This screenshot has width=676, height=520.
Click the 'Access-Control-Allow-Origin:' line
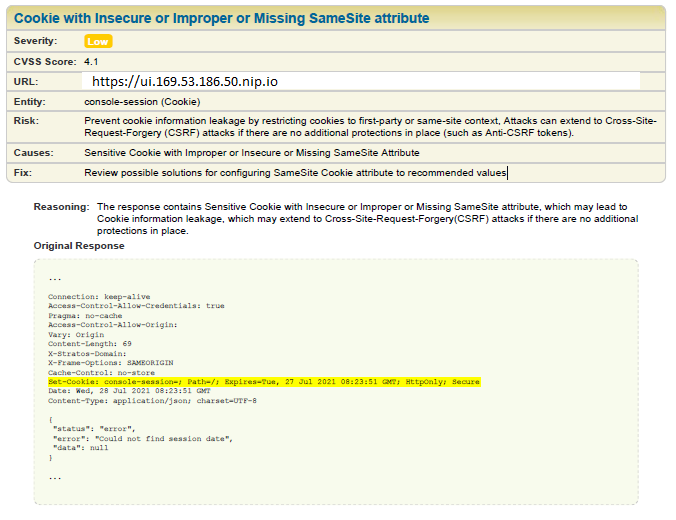click(113, 325)
